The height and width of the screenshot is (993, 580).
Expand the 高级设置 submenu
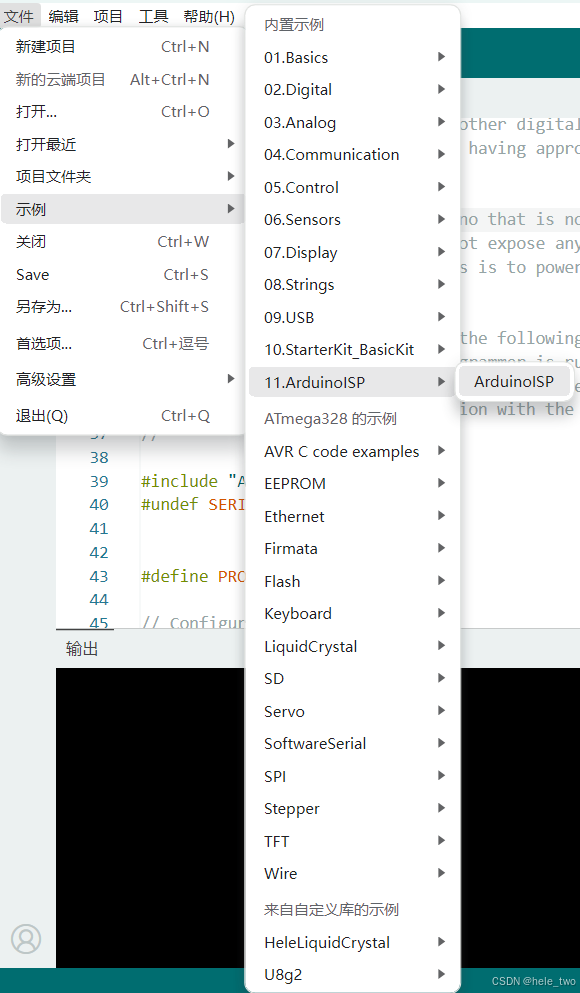pyautogui.click(x=122, y=380)
